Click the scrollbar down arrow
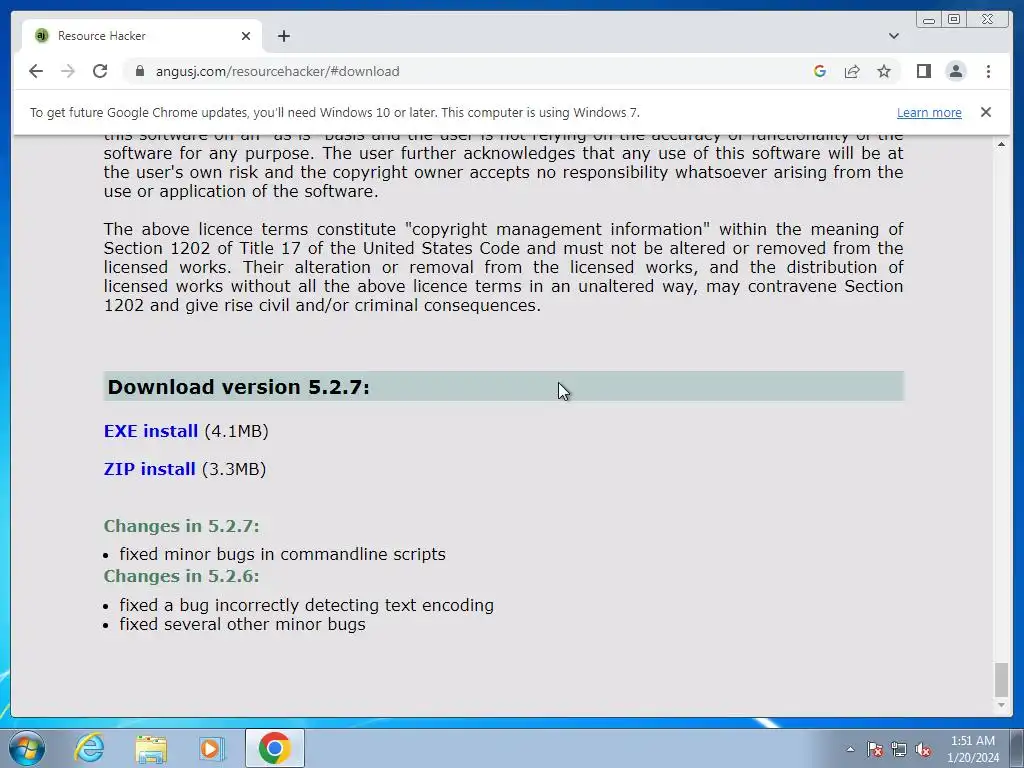The height and width of the screenshot is (768, 1024). (1001, 705)
